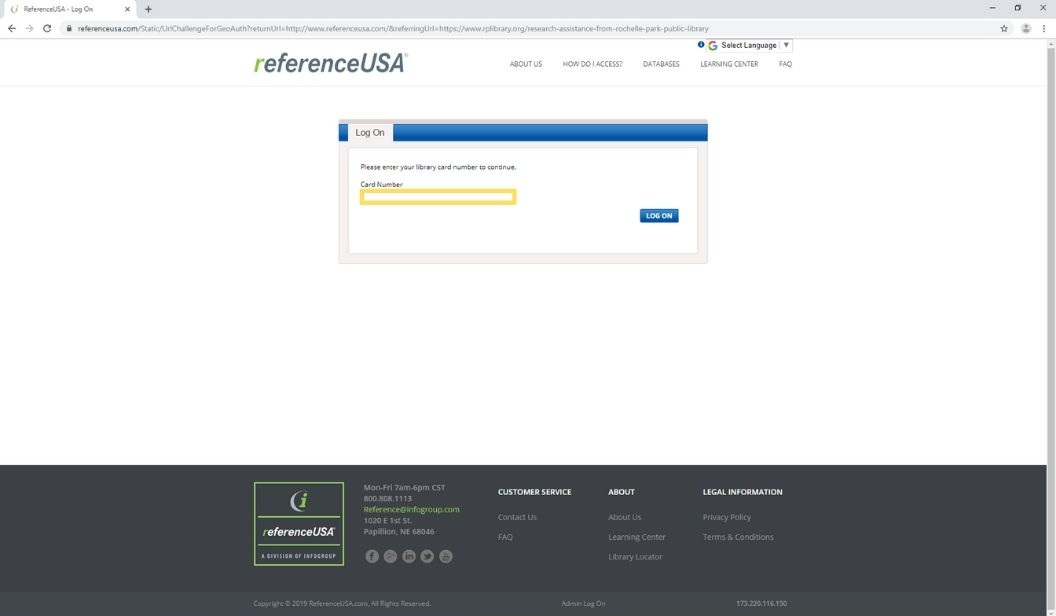The image size is (1056, 616).
Task: Open the FAQ menu in header
Action: pyautogui.click(x=785, y=64)
